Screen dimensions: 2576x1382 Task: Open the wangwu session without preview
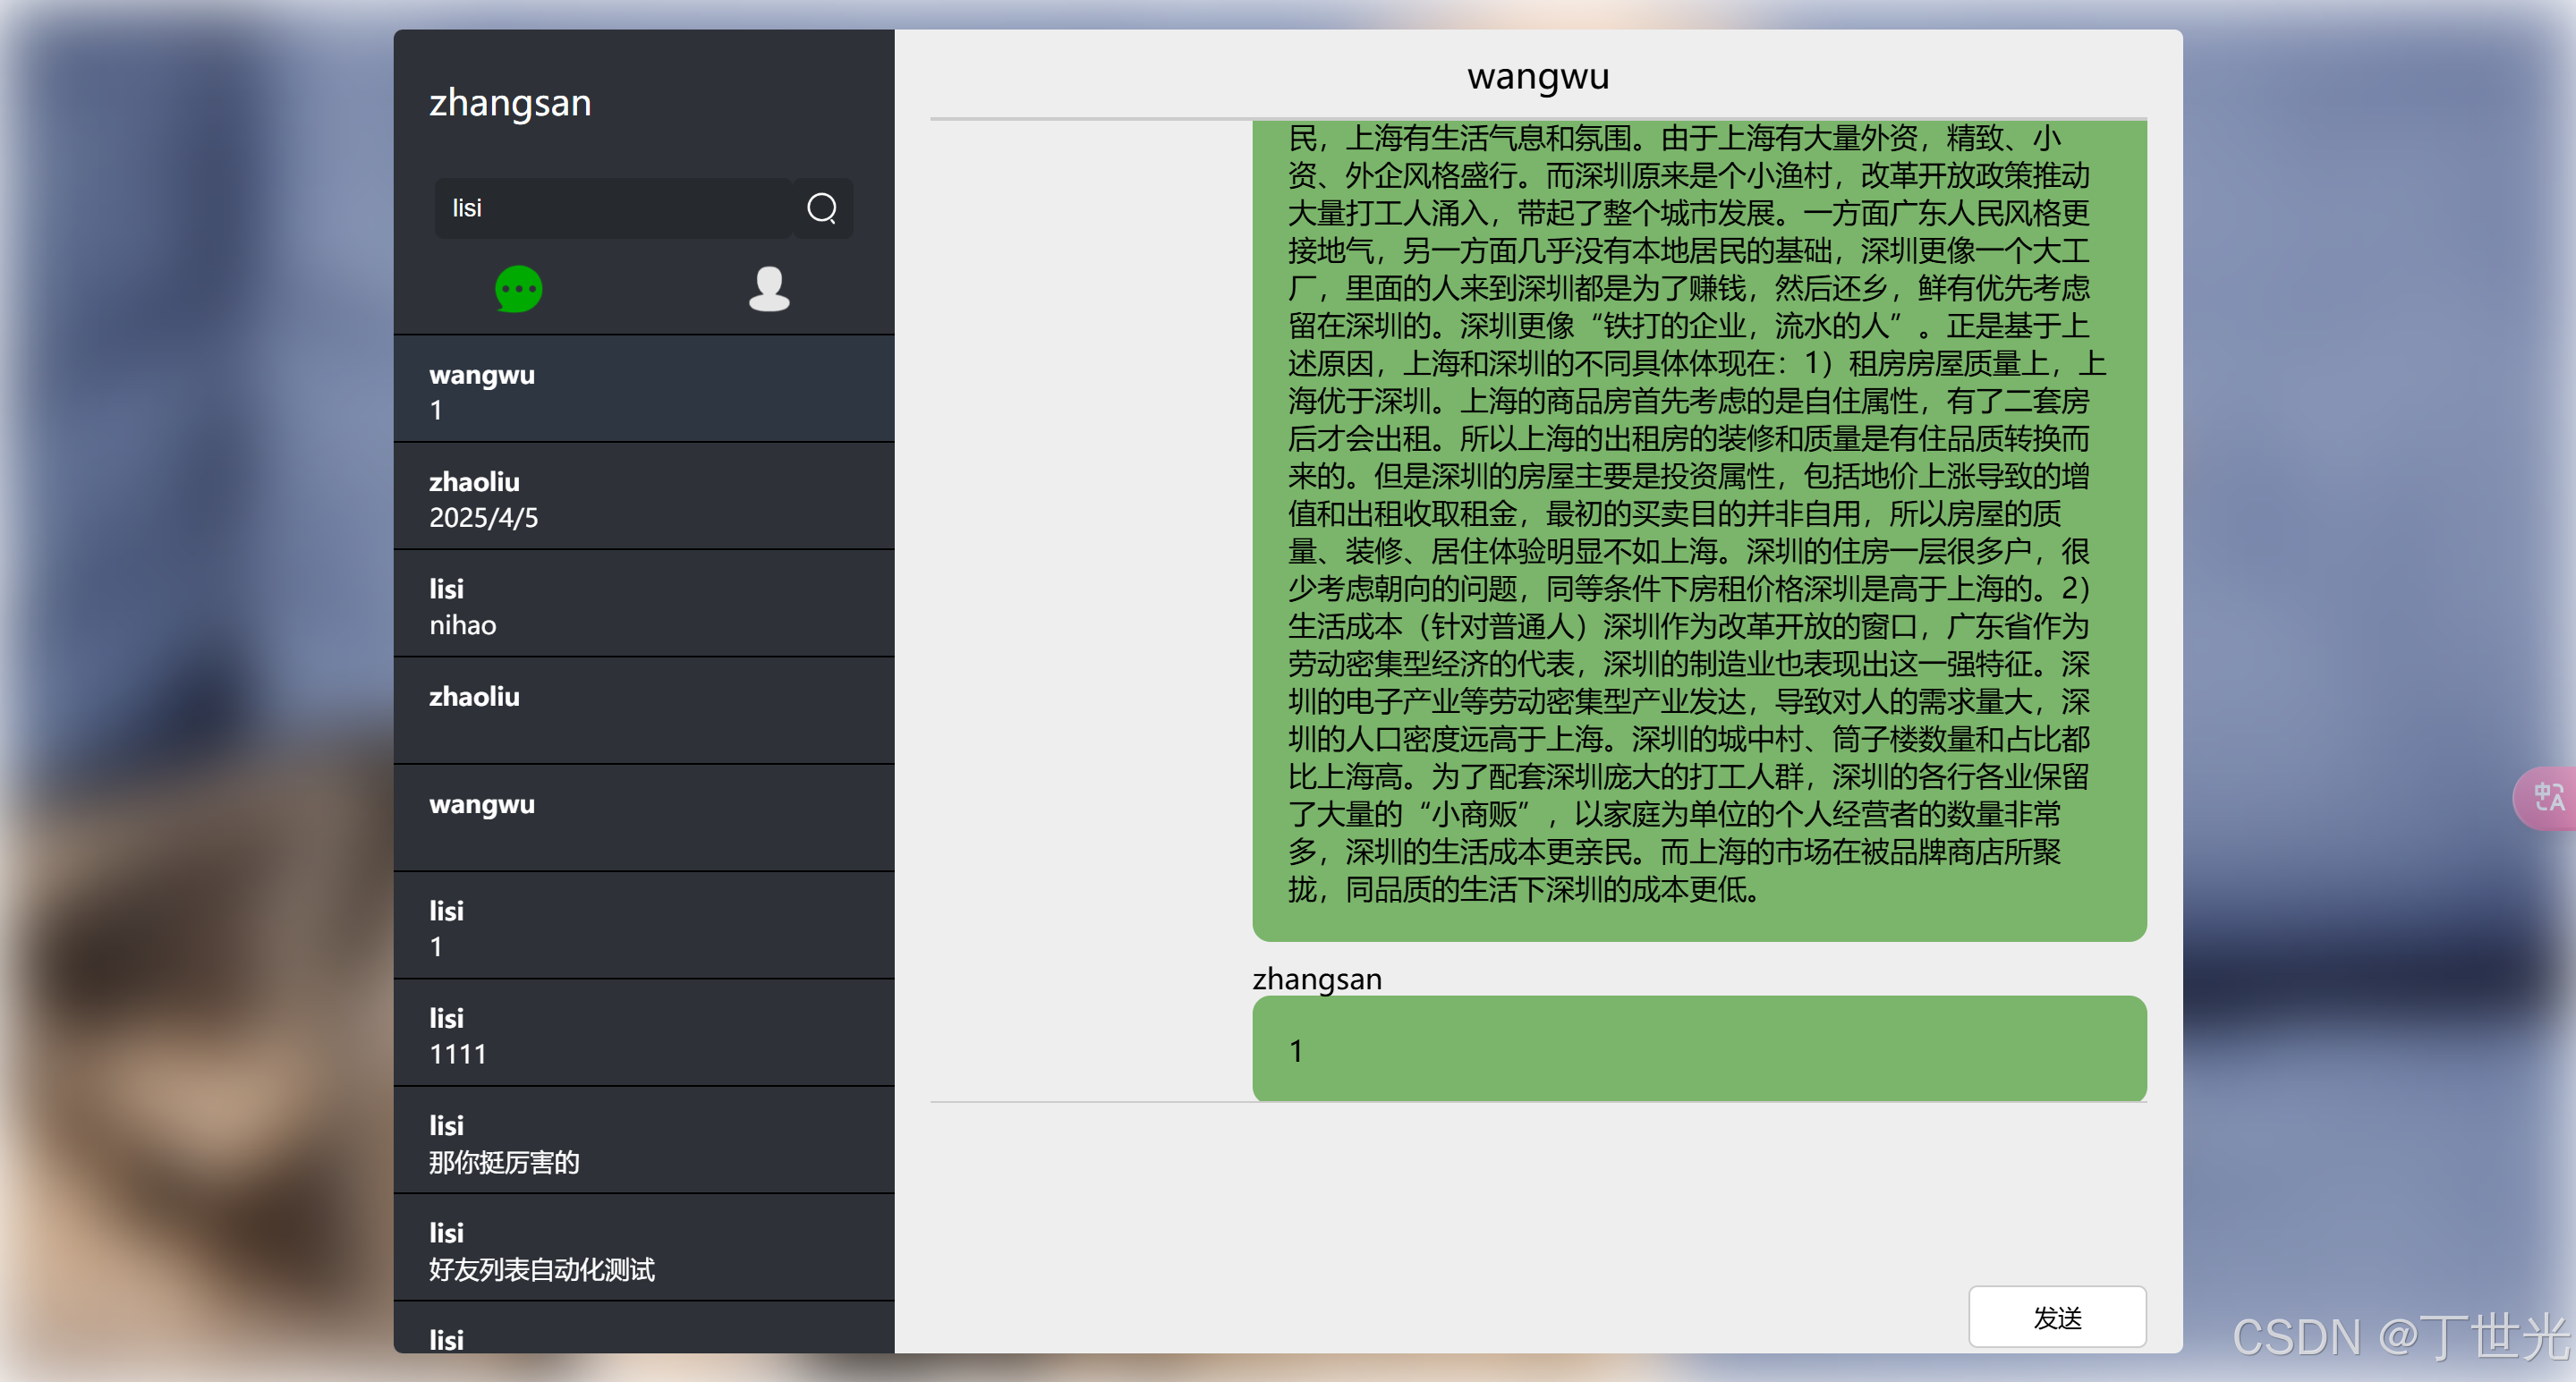tap(643, 819)
